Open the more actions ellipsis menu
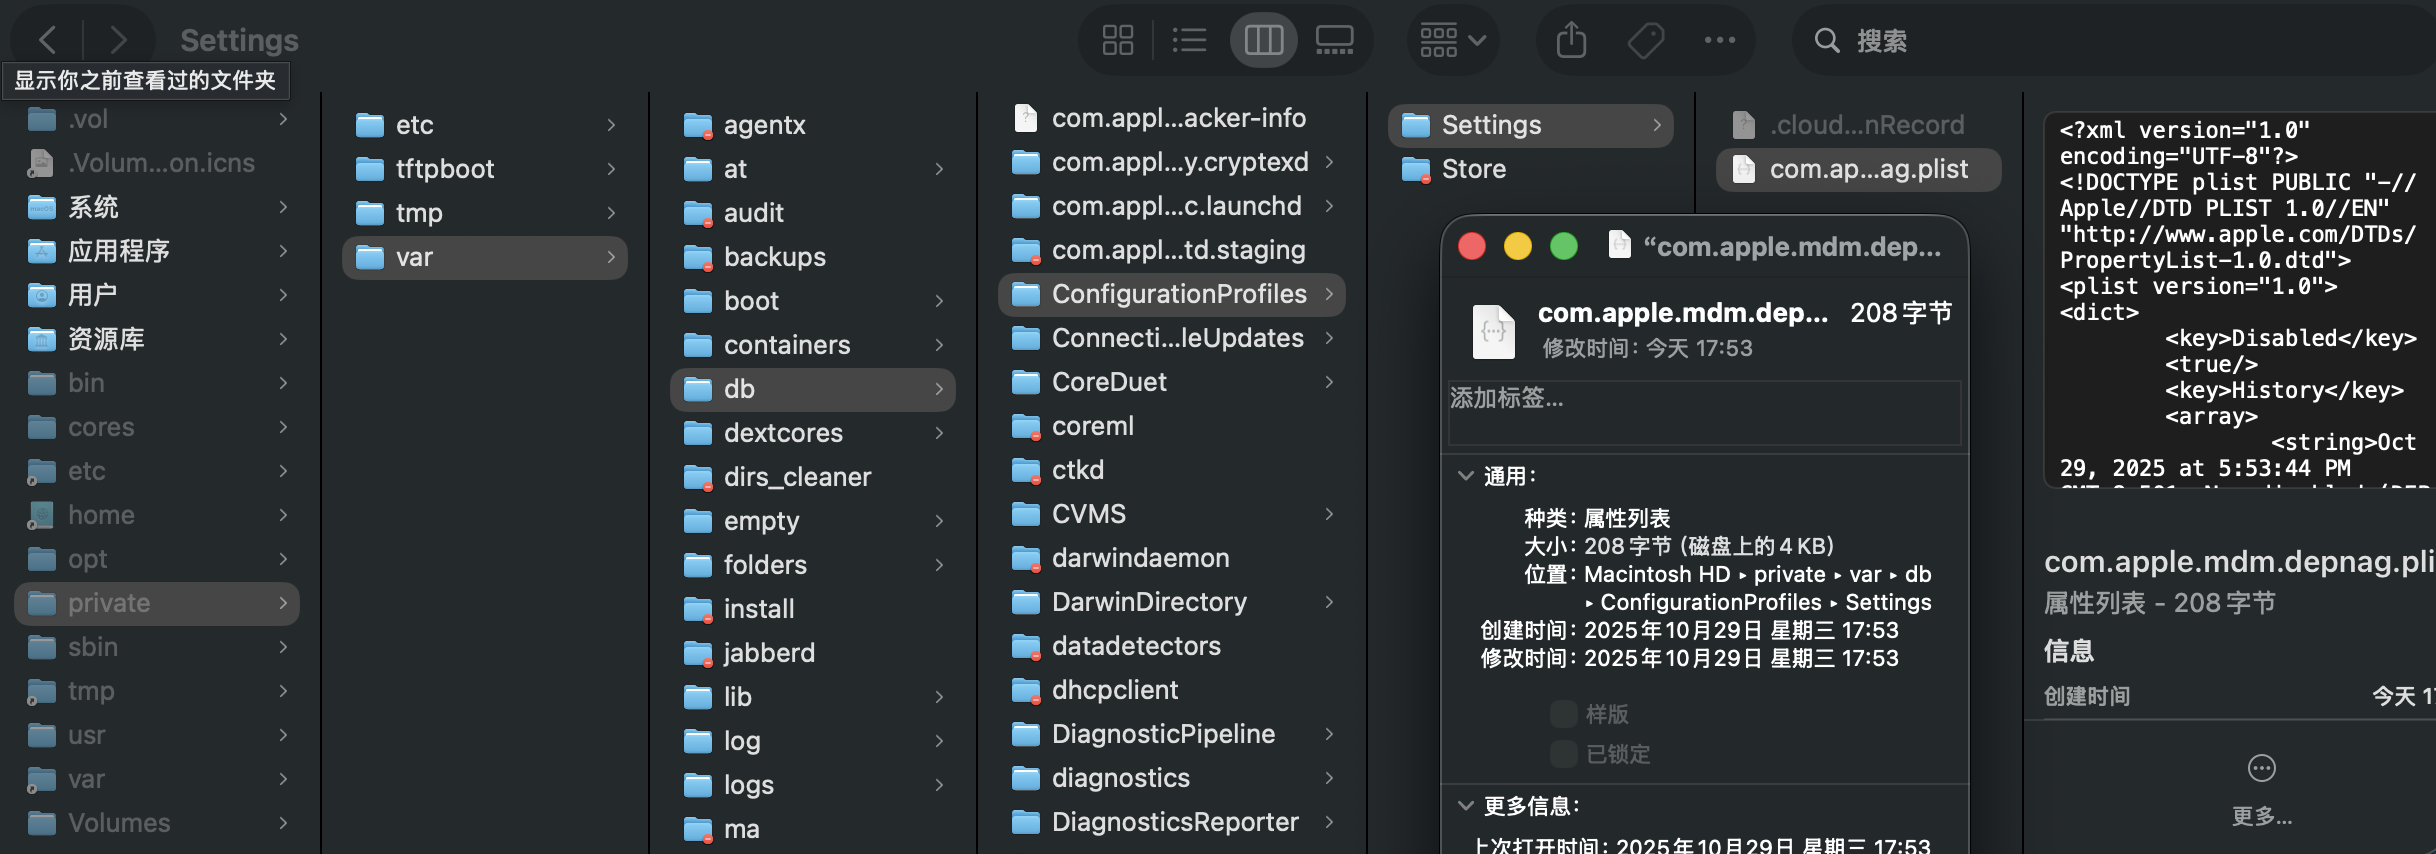This screenshot has width=2436, height=854. (x=1719, y=40)
